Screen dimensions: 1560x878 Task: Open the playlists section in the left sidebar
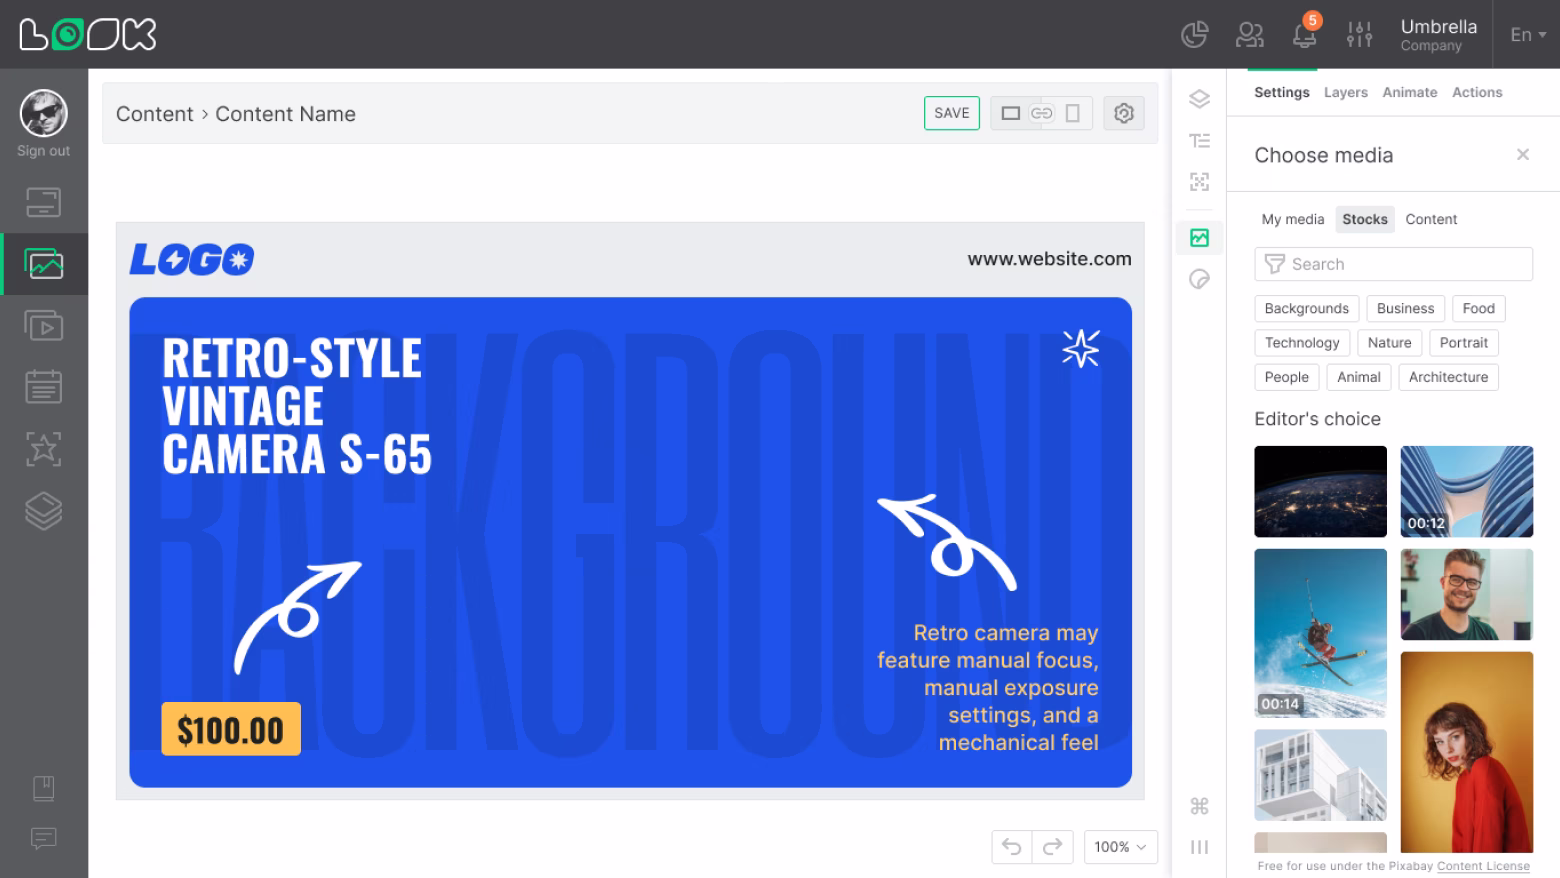click(44, 326)
